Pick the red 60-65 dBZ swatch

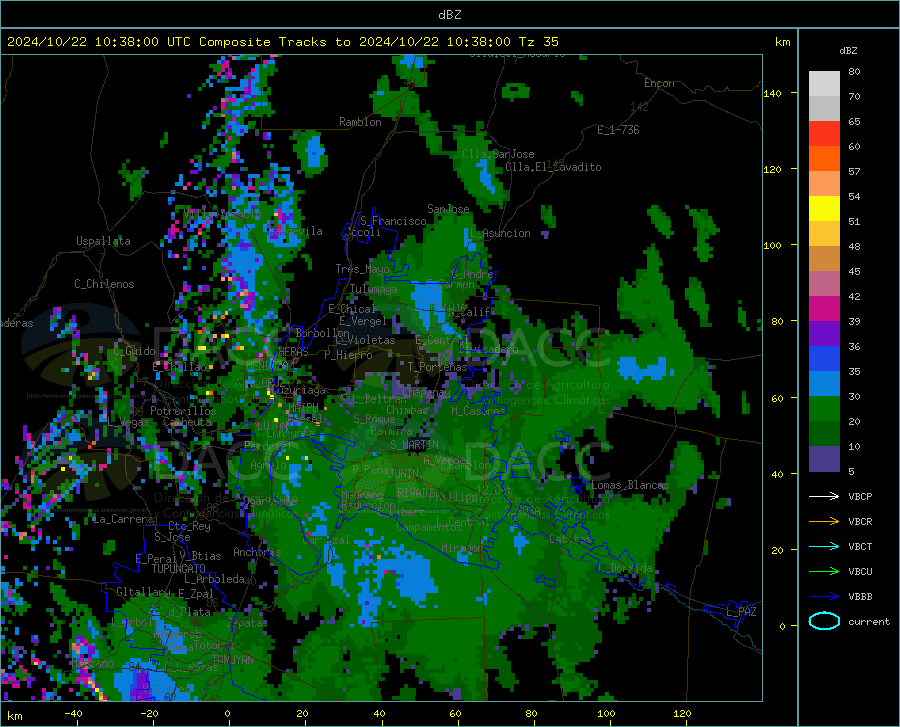824,134
